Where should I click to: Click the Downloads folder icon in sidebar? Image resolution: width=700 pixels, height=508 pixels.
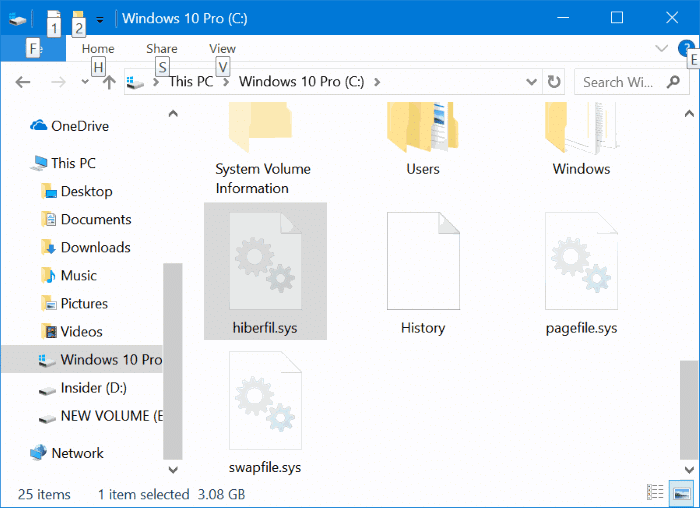49,247
